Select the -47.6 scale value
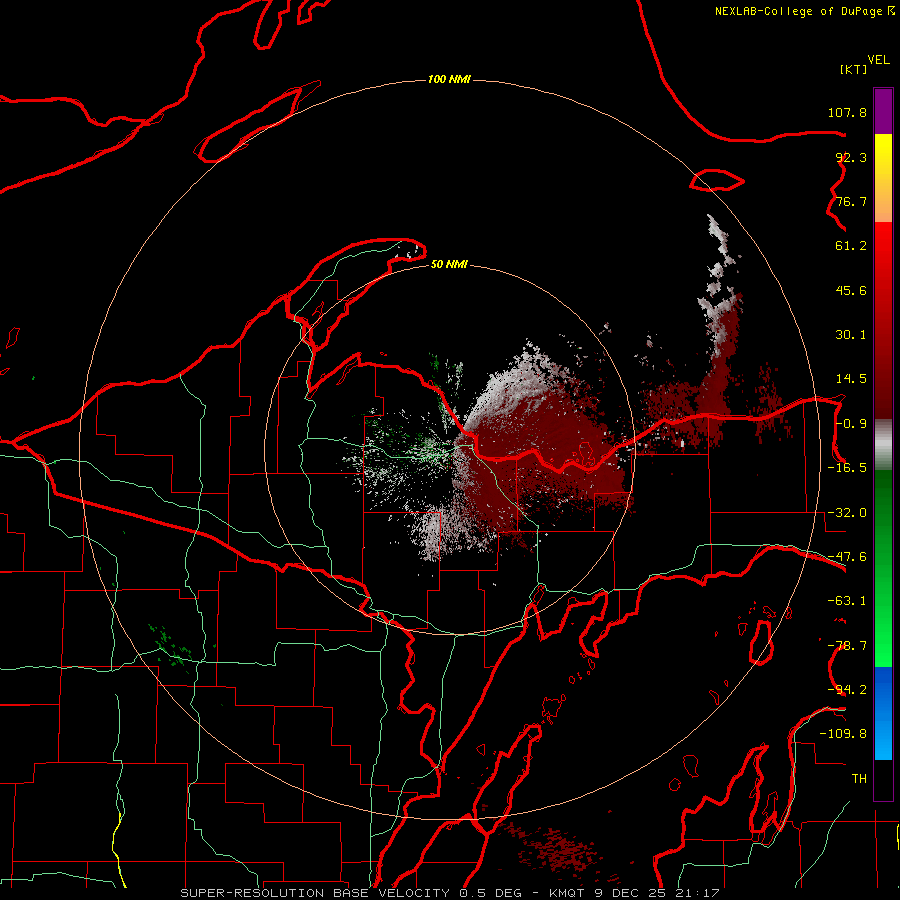The image size is (900, 900). [x=847, y=557]
